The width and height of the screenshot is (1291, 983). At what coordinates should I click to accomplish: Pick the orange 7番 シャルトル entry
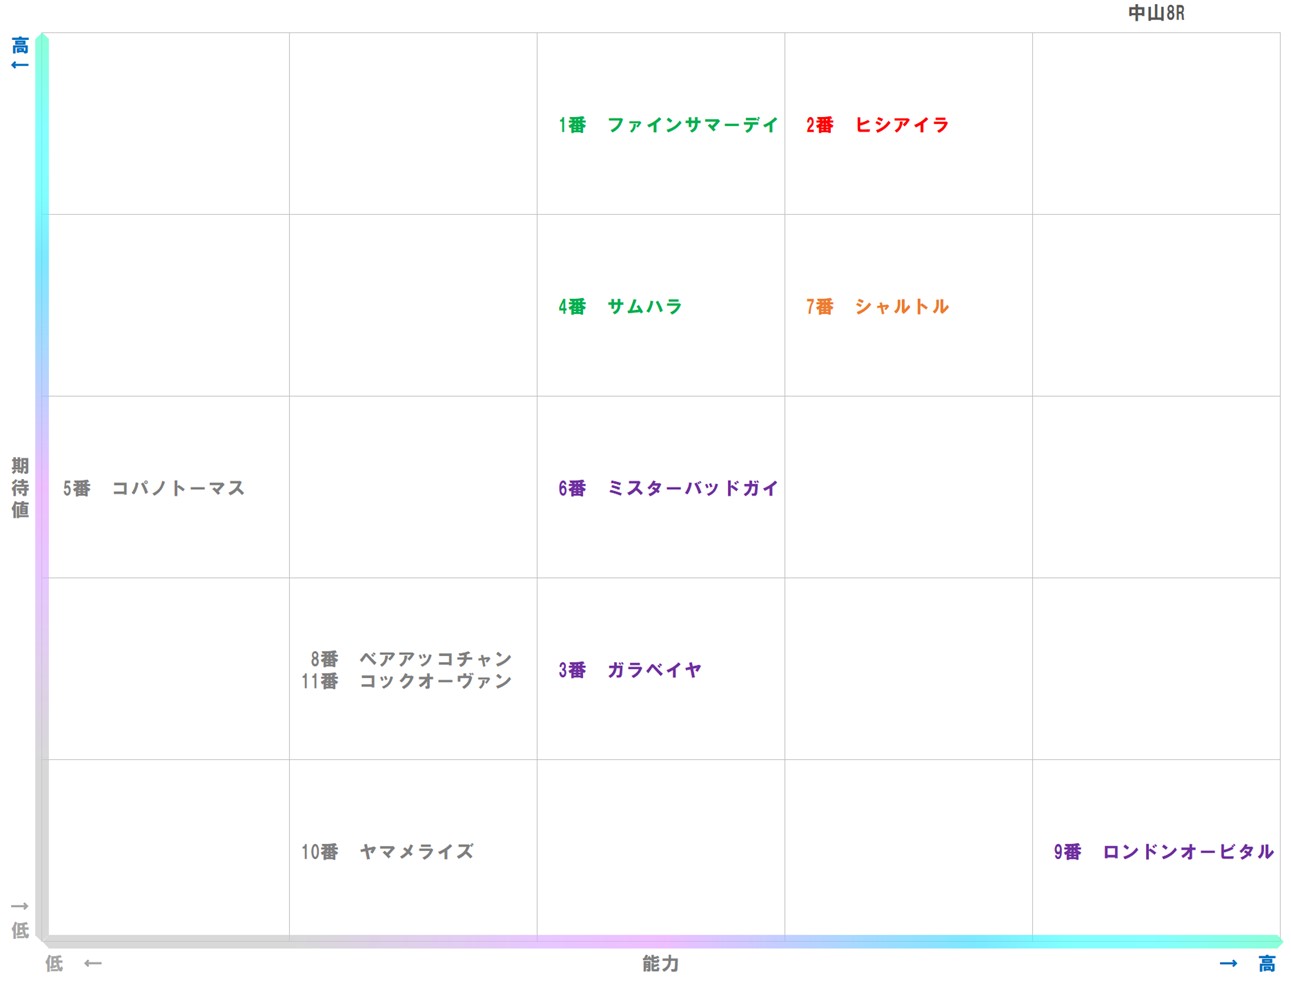(x=877, y=307)
